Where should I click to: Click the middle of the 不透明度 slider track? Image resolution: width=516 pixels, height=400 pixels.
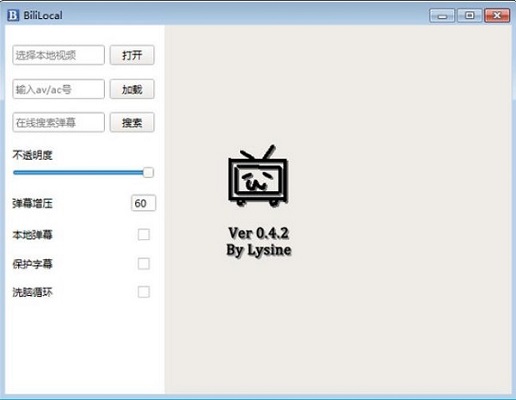tap(83, 172)
